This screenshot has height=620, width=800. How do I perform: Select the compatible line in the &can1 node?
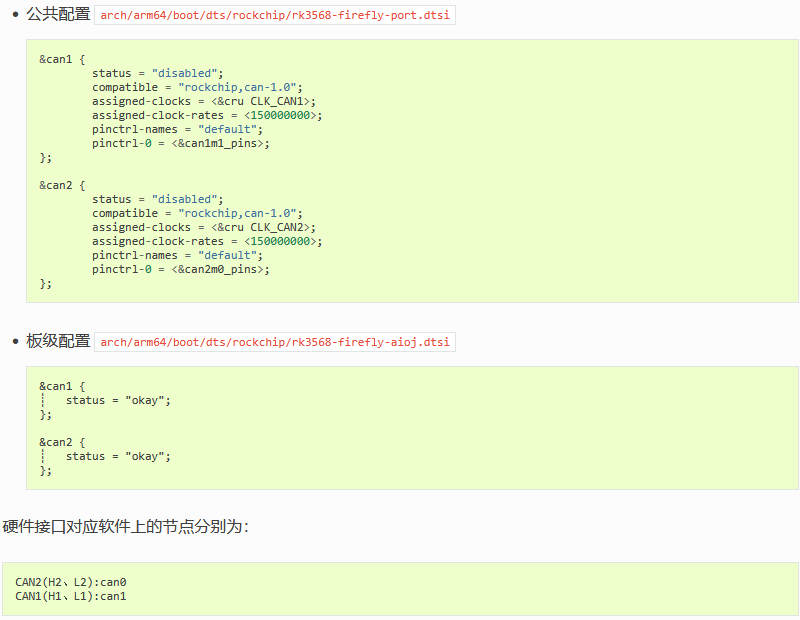[x=197, y=87]
